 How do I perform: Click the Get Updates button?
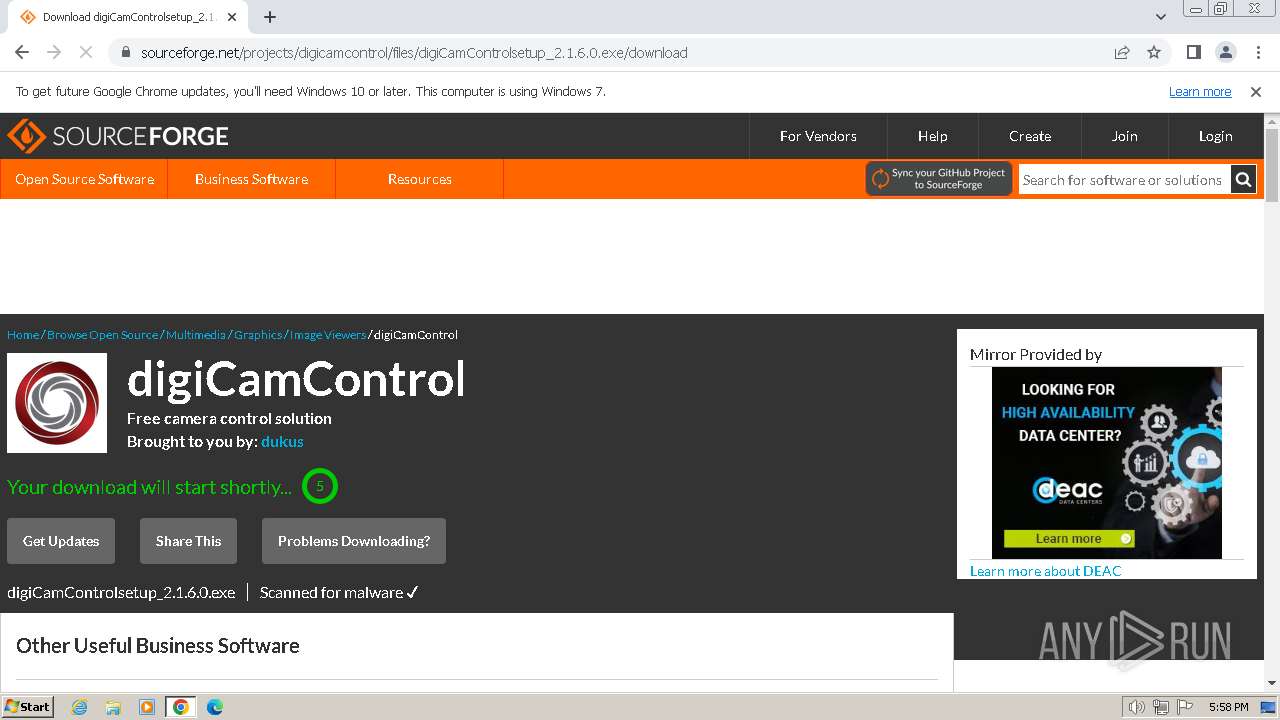[x=61, y=541]
